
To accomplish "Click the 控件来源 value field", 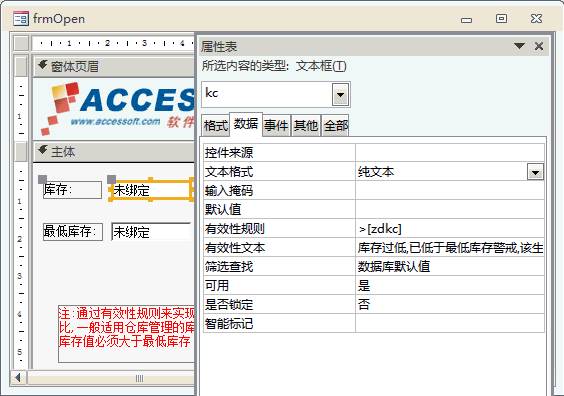I will (x=450, y=153).
